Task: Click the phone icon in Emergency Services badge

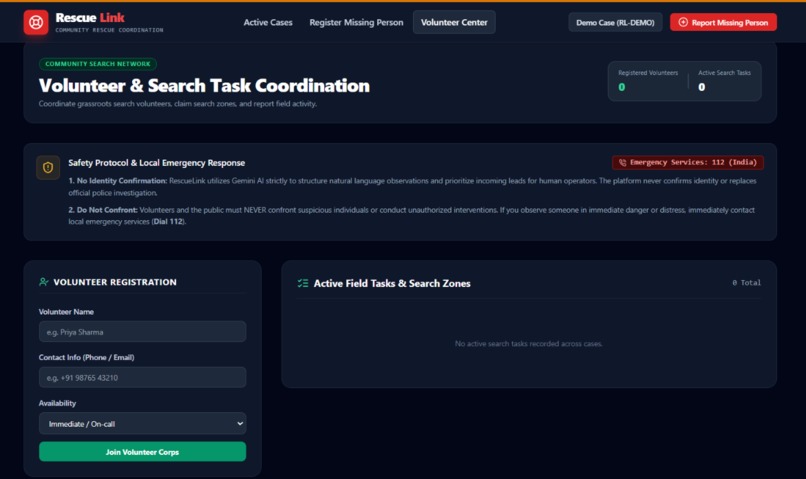Action: pos(622,163)
